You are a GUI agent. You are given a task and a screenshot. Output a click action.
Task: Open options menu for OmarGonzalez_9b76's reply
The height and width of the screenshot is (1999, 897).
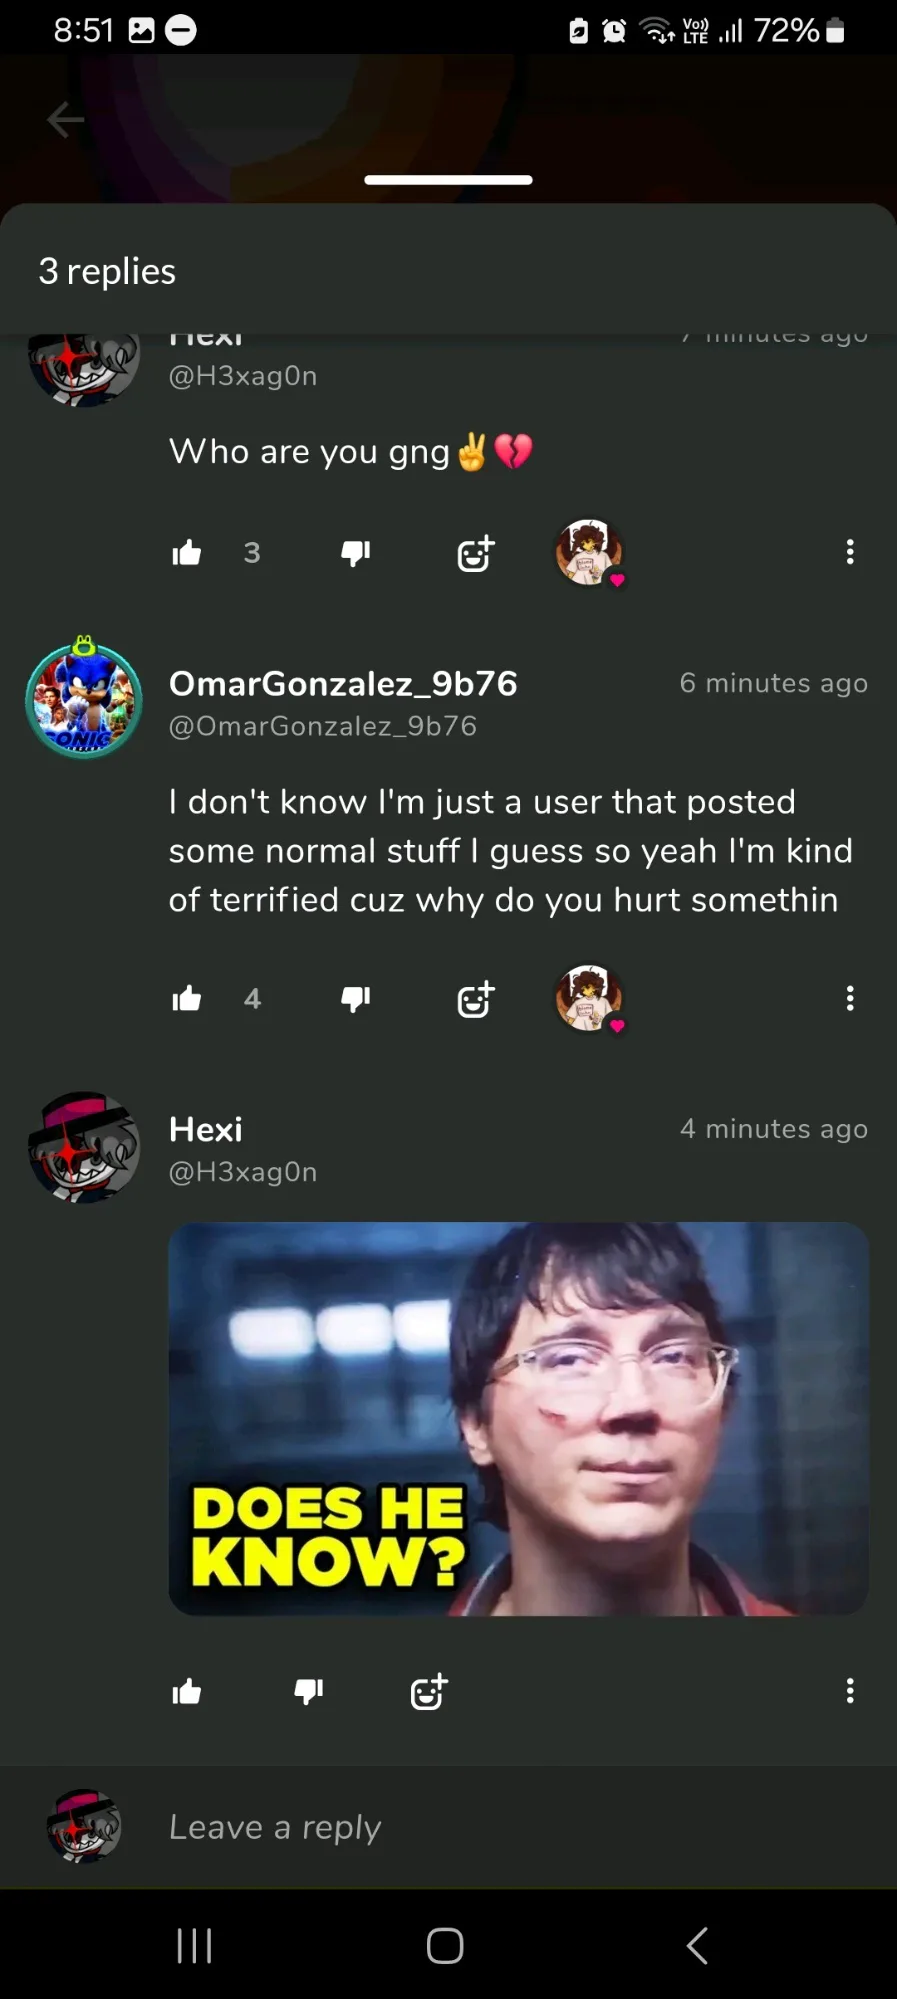(x=850, y=998)
